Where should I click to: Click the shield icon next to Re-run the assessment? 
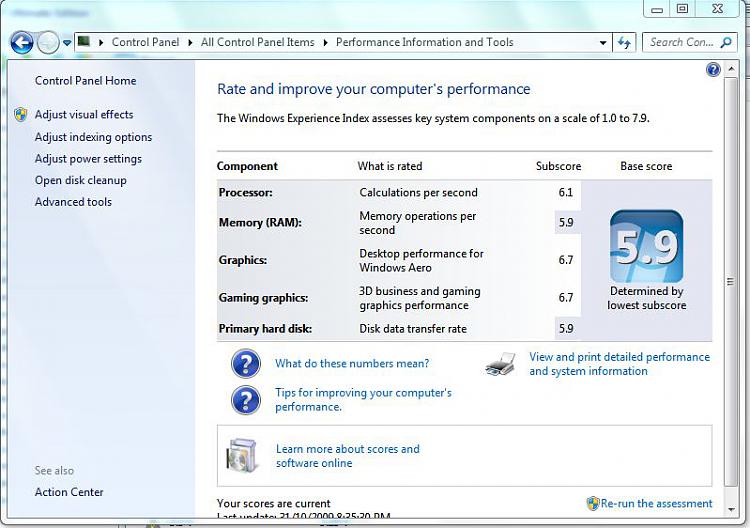[593, 503]
